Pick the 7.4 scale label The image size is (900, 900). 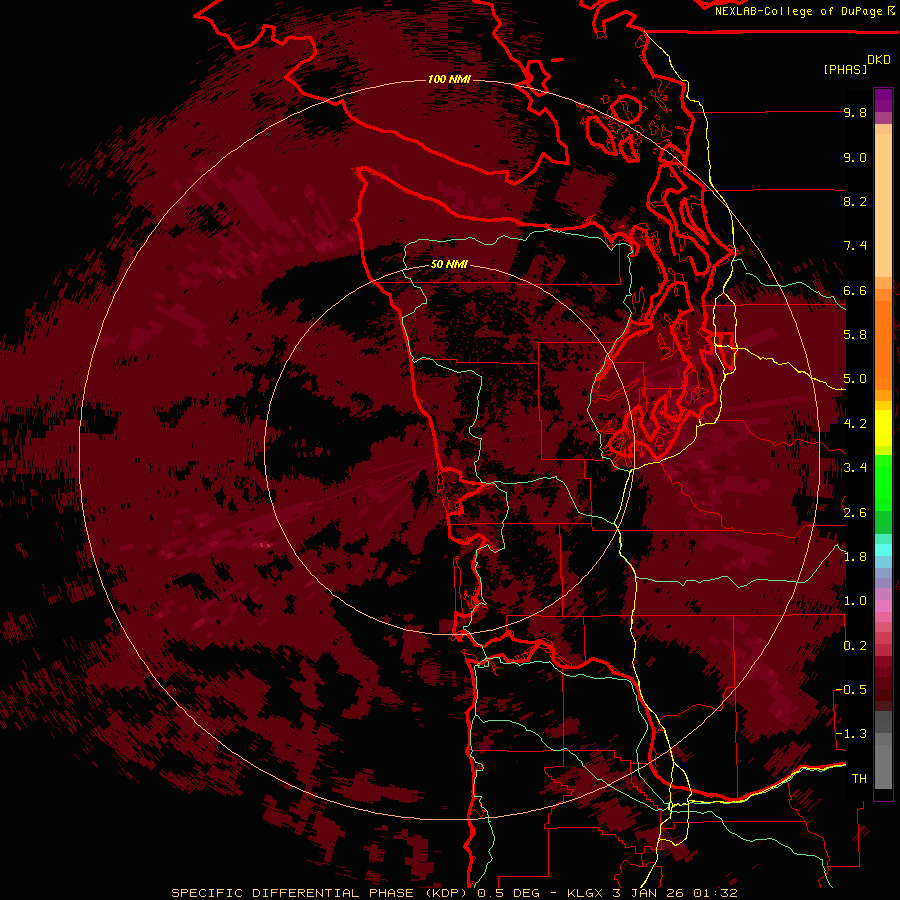click(855, 246)
